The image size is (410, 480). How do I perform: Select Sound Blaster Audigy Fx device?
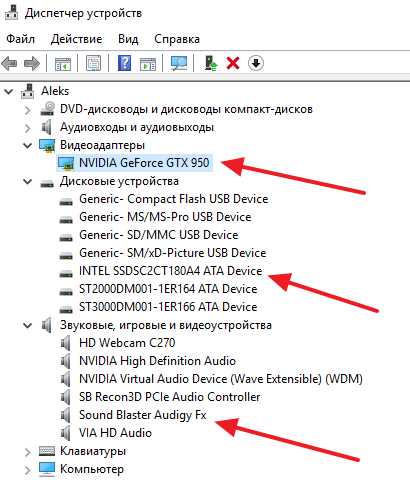[143, 415]
